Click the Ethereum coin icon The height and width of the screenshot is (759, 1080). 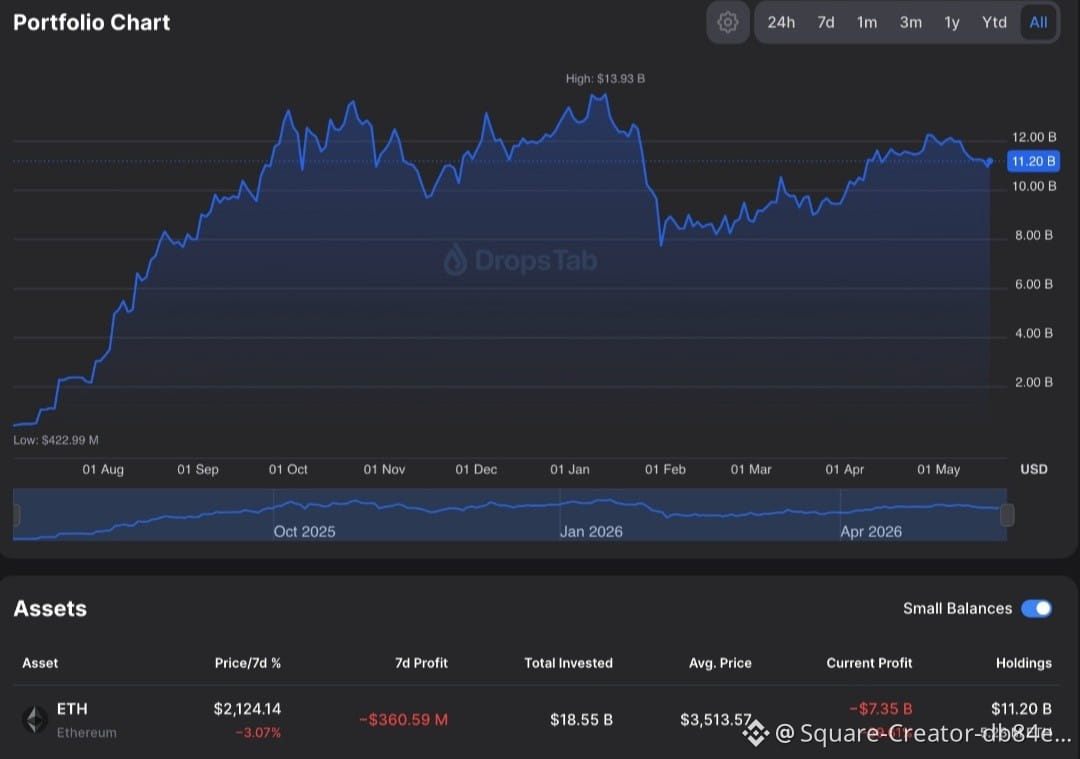(x=34, y=720)
